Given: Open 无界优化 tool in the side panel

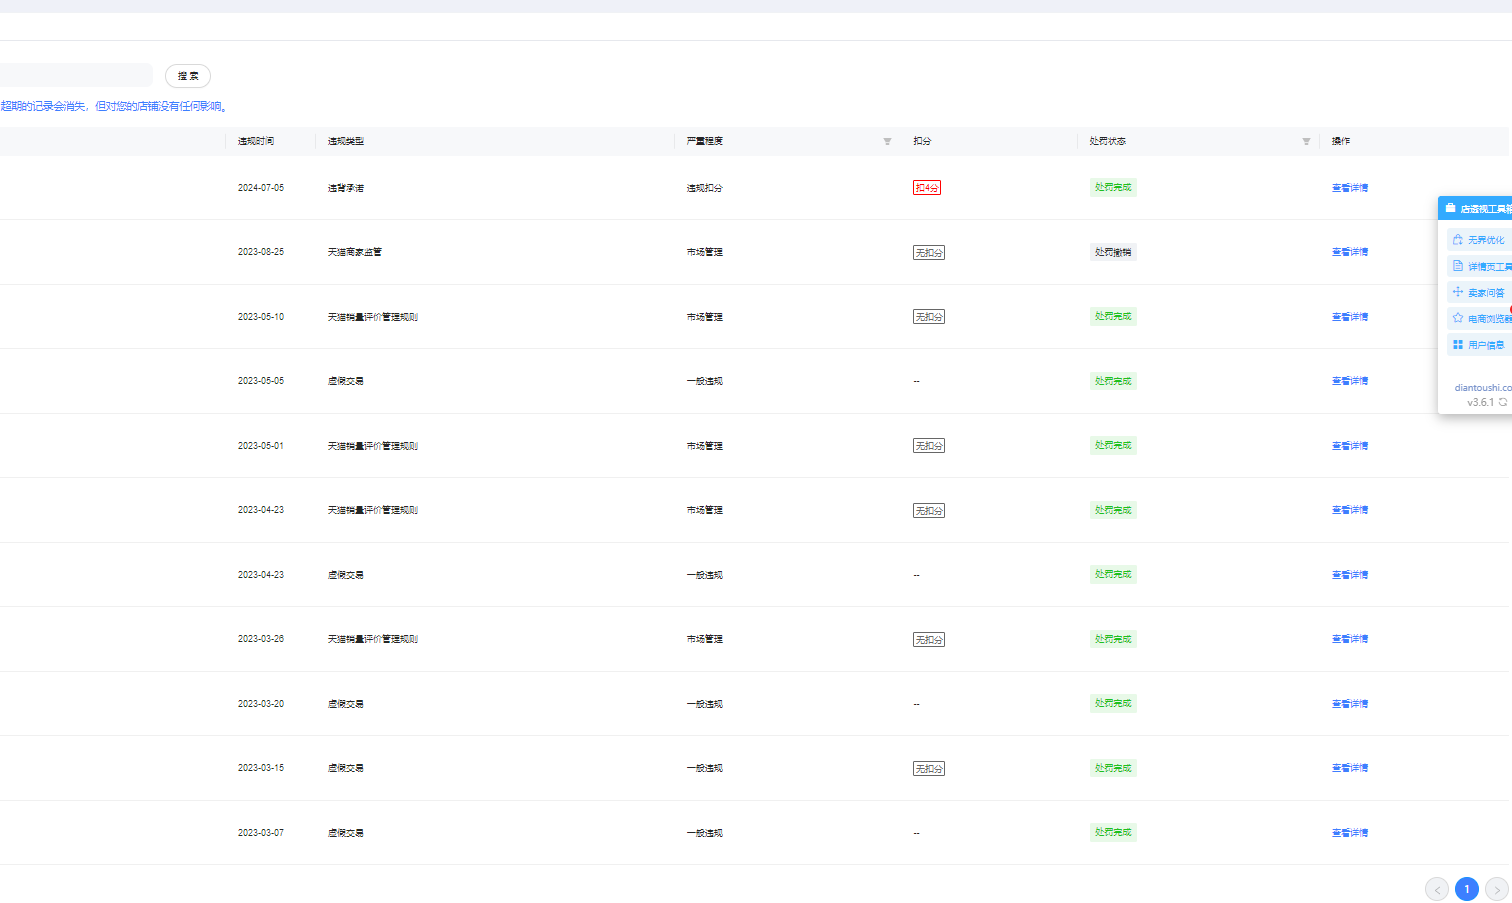Looking at the screenshot, I should point(1479,240).
